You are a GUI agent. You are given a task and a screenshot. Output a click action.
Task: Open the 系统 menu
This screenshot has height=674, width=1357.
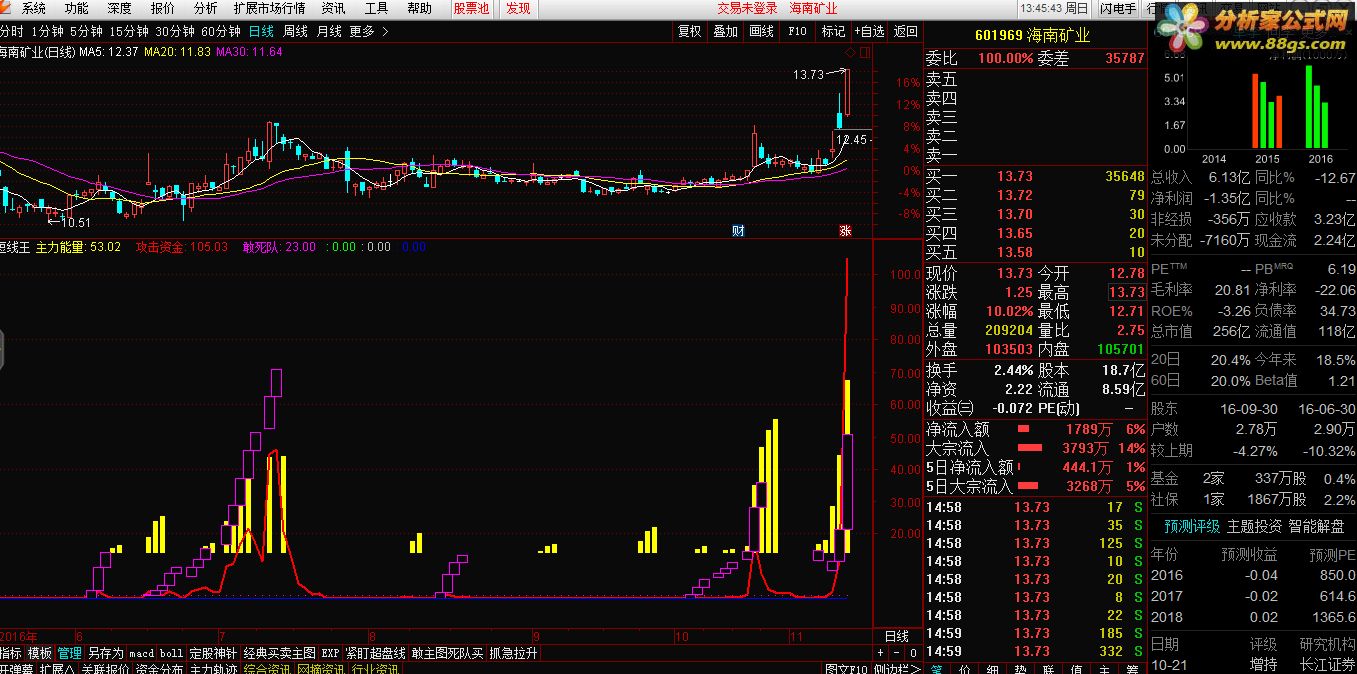tap(34, 8)
